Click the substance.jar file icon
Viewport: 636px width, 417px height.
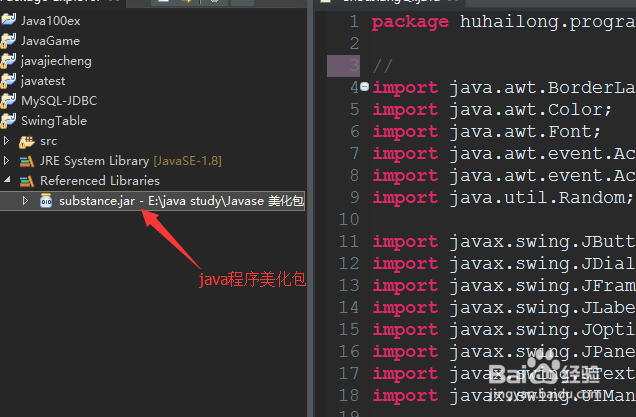tap(46, 201)
